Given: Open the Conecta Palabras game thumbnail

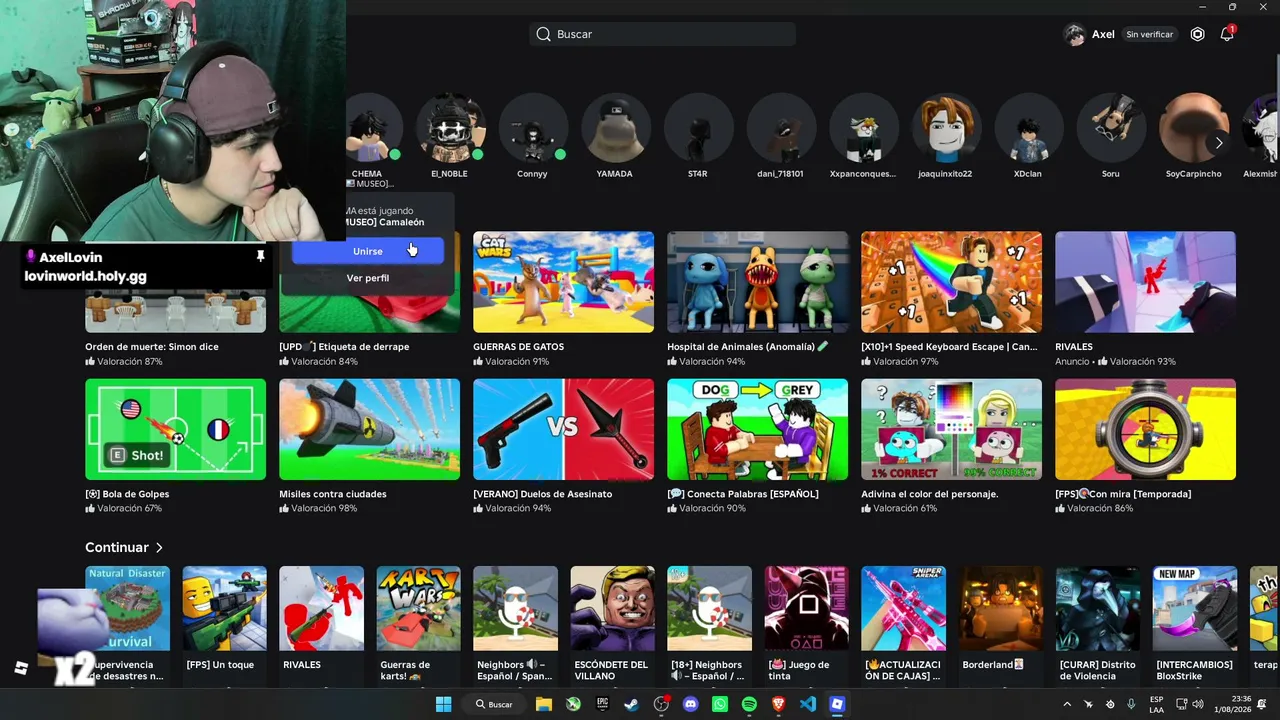Looking at the screenshot, I should pyautogui.click(x=758, y=429).
